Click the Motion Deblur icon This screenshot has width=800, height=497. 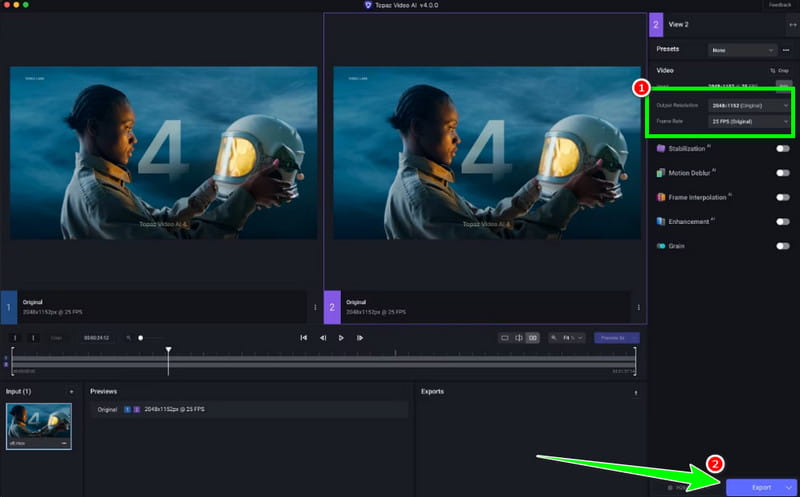[x=661, y=173]
